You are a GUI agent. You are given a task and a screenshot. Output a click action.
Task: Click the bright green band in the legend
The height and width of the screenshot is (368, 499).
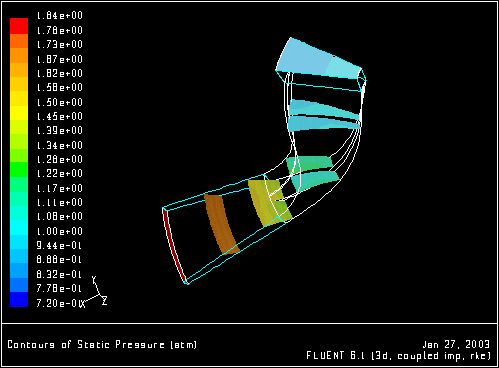(19, 170)
